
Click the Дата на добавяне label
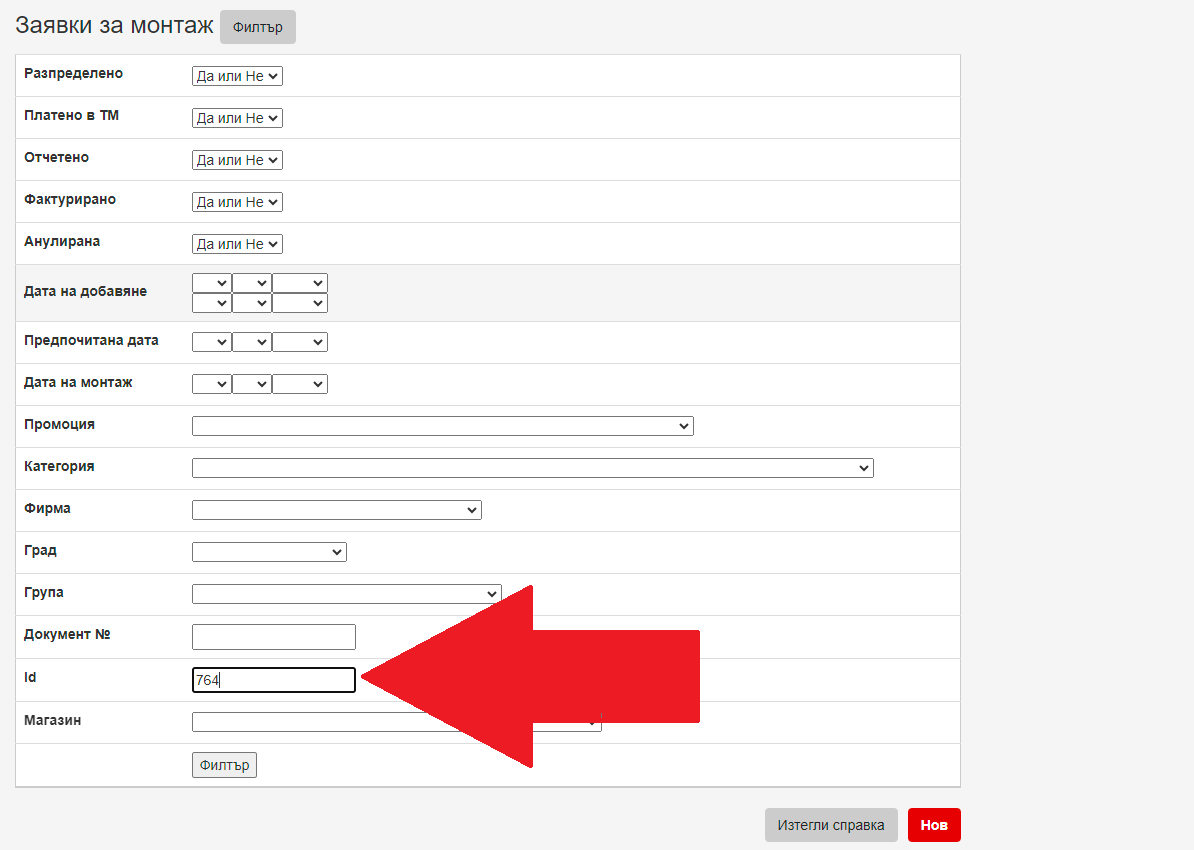(85, 291)
